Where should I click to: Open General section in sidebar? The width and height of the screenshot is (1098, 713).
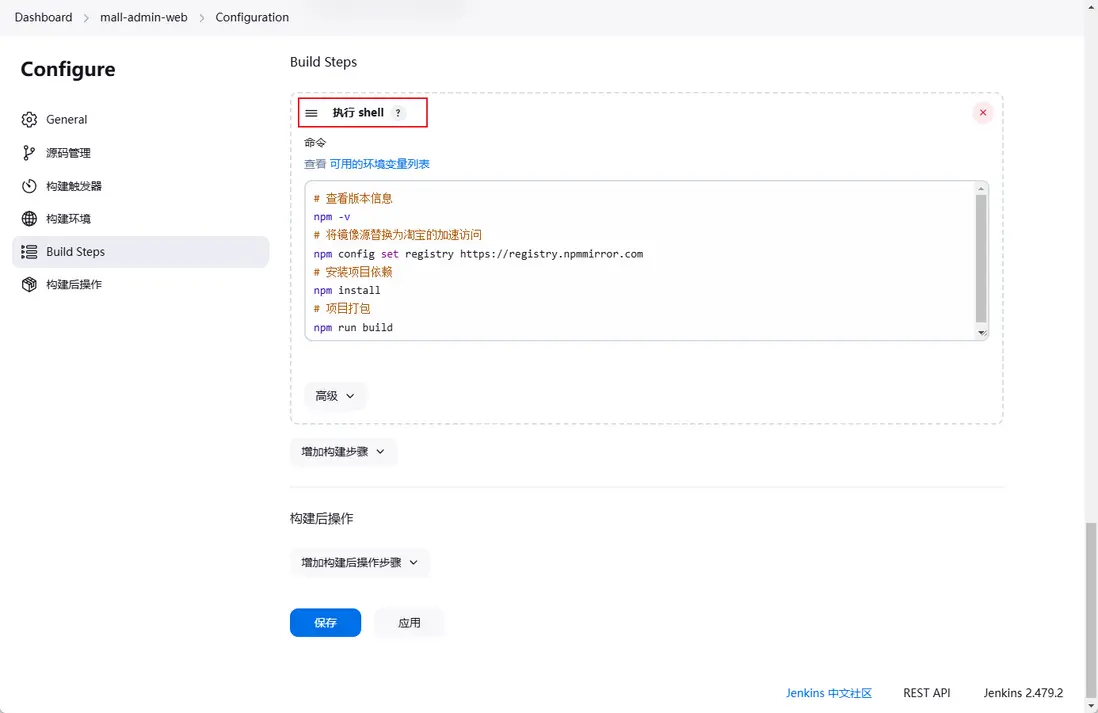coord(140,120)
